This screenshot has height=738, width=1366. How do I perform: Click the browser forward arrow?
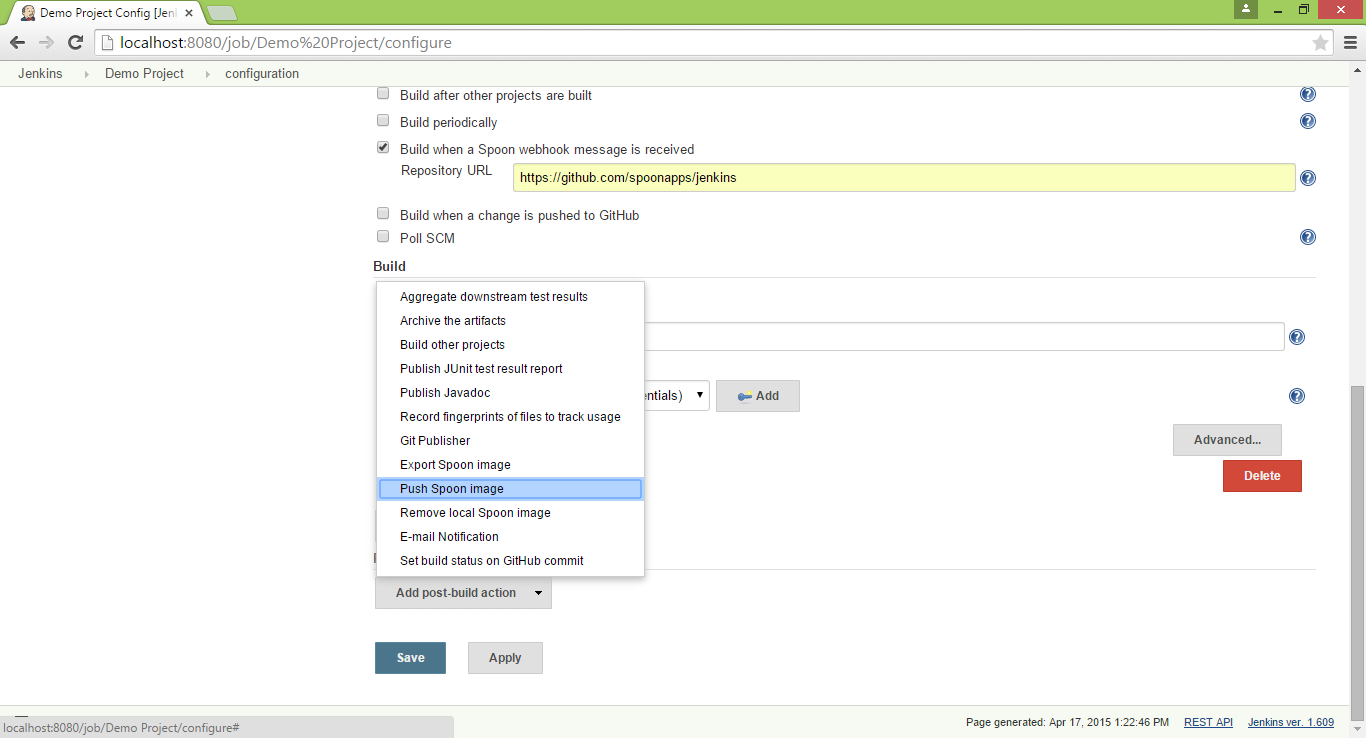coord(46,43)
